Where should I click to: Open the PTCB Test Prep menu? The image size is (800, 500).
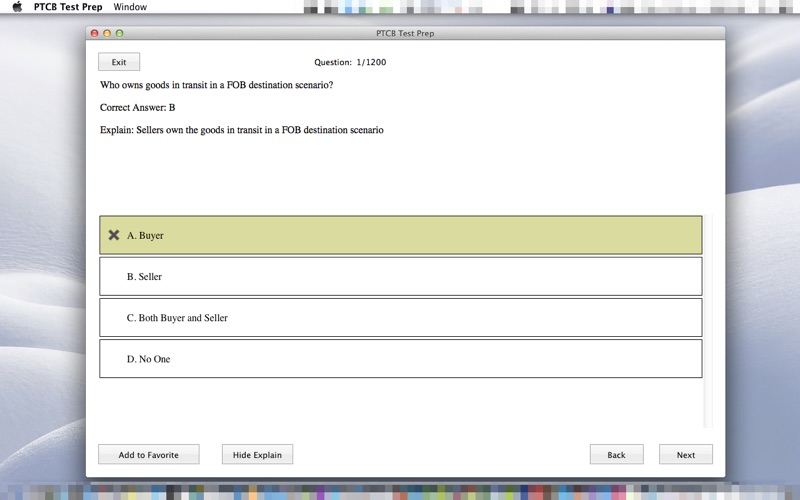pos(68,7)
